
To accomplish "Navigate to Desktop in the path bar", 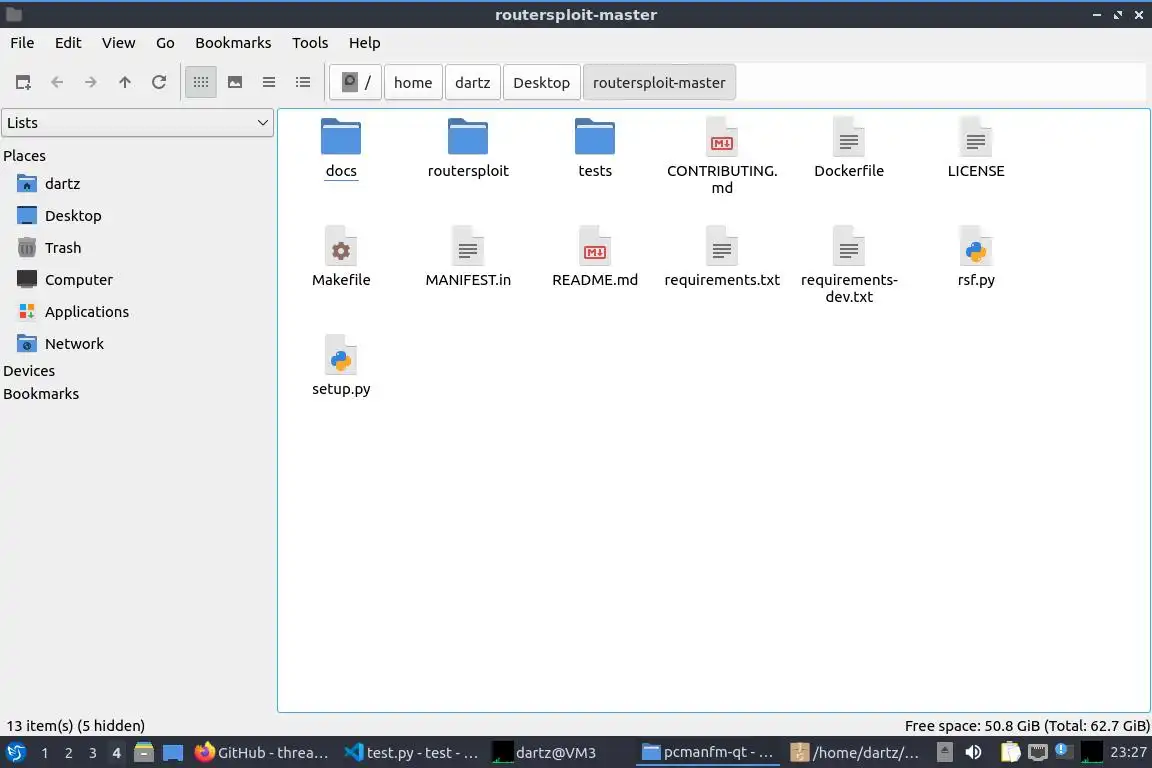I will pyautogui.click(x=541, y=82).
